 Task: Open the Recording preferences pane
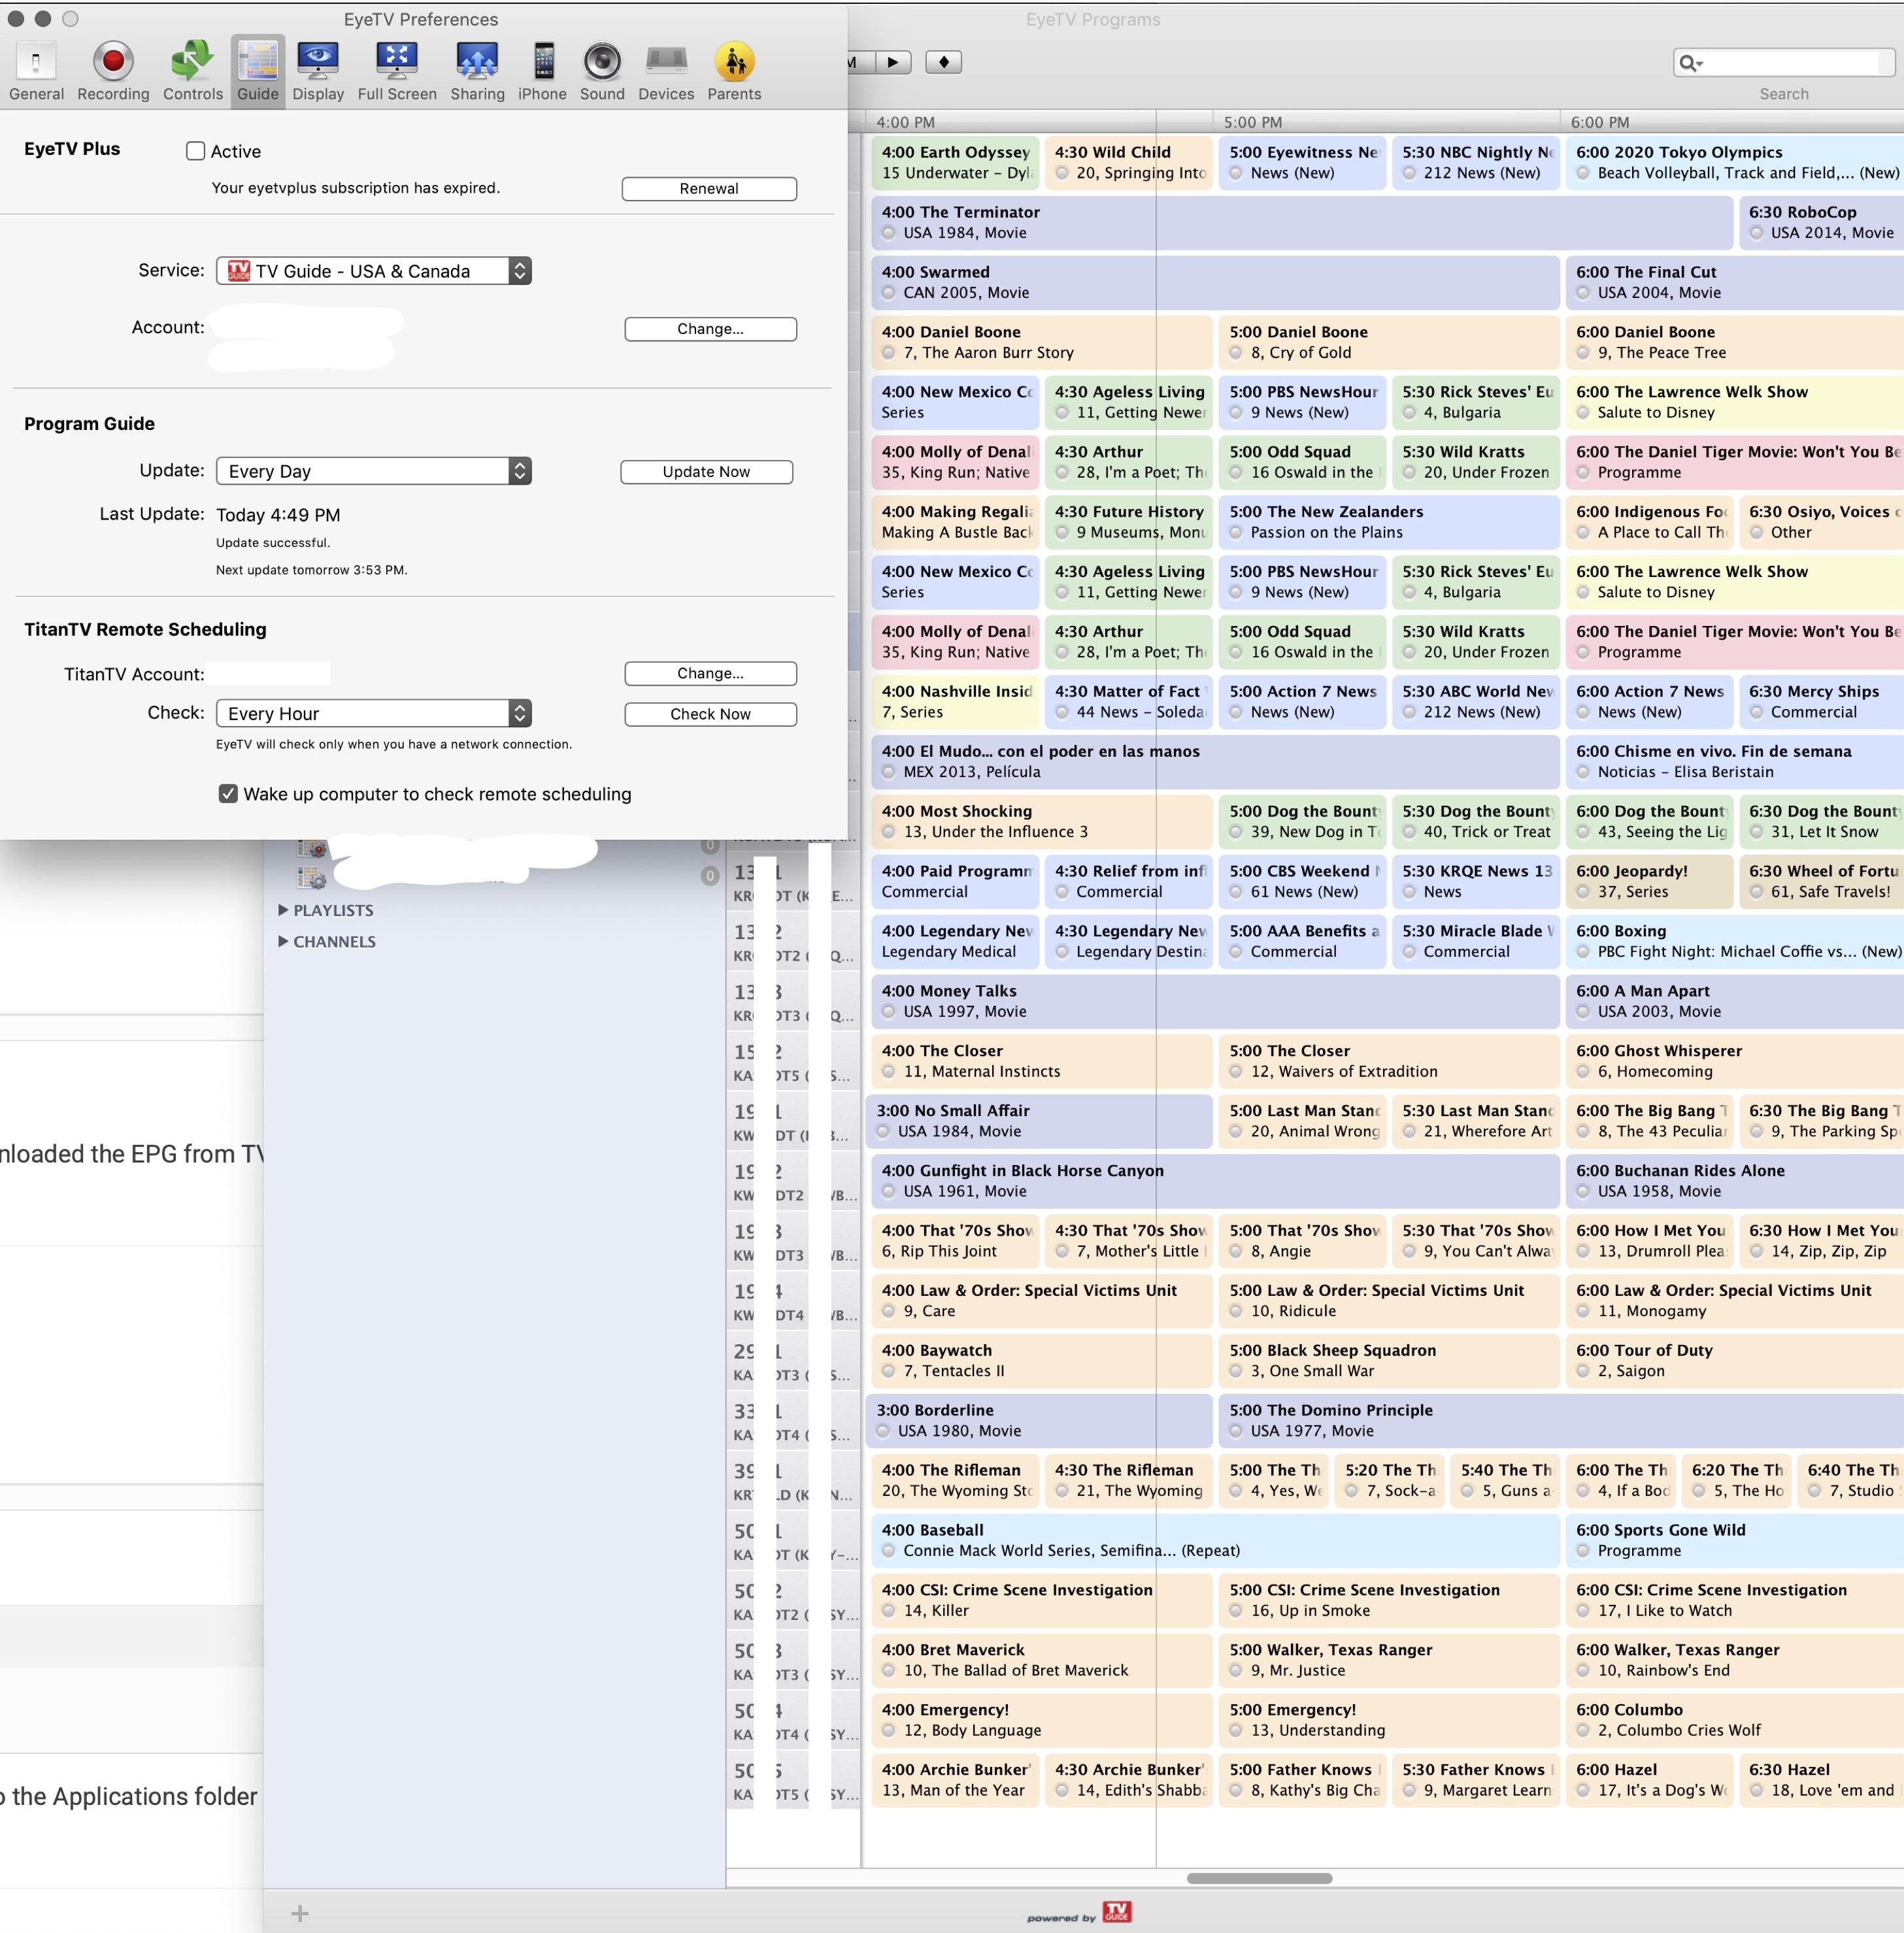pyautogui.click(x=113, y=71)
